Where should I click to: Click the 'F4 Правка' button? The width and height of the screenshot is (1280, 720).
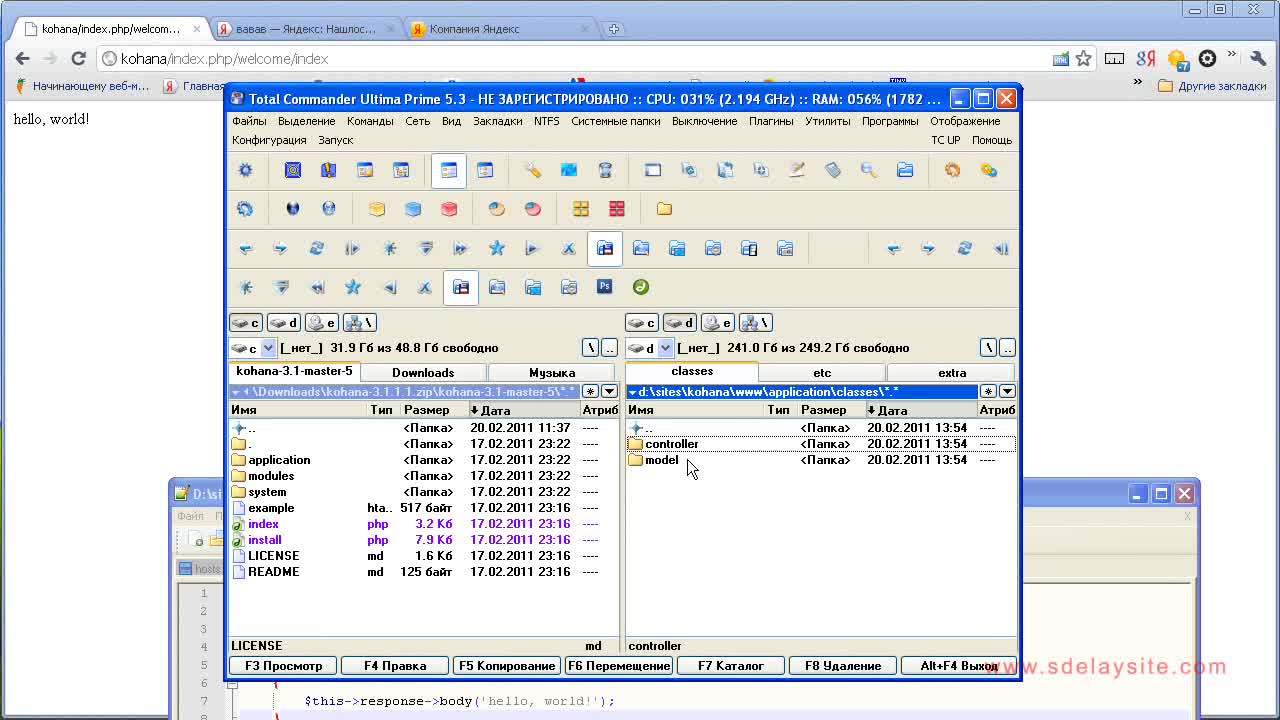[395, 666]
